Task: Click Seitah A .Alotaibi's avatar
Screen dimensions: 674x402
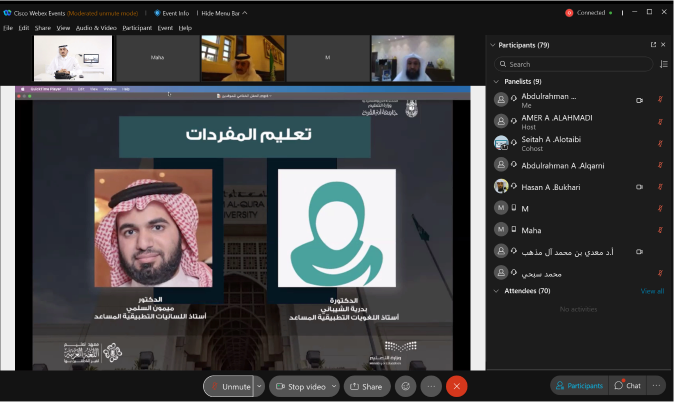Action: point(501,143)
